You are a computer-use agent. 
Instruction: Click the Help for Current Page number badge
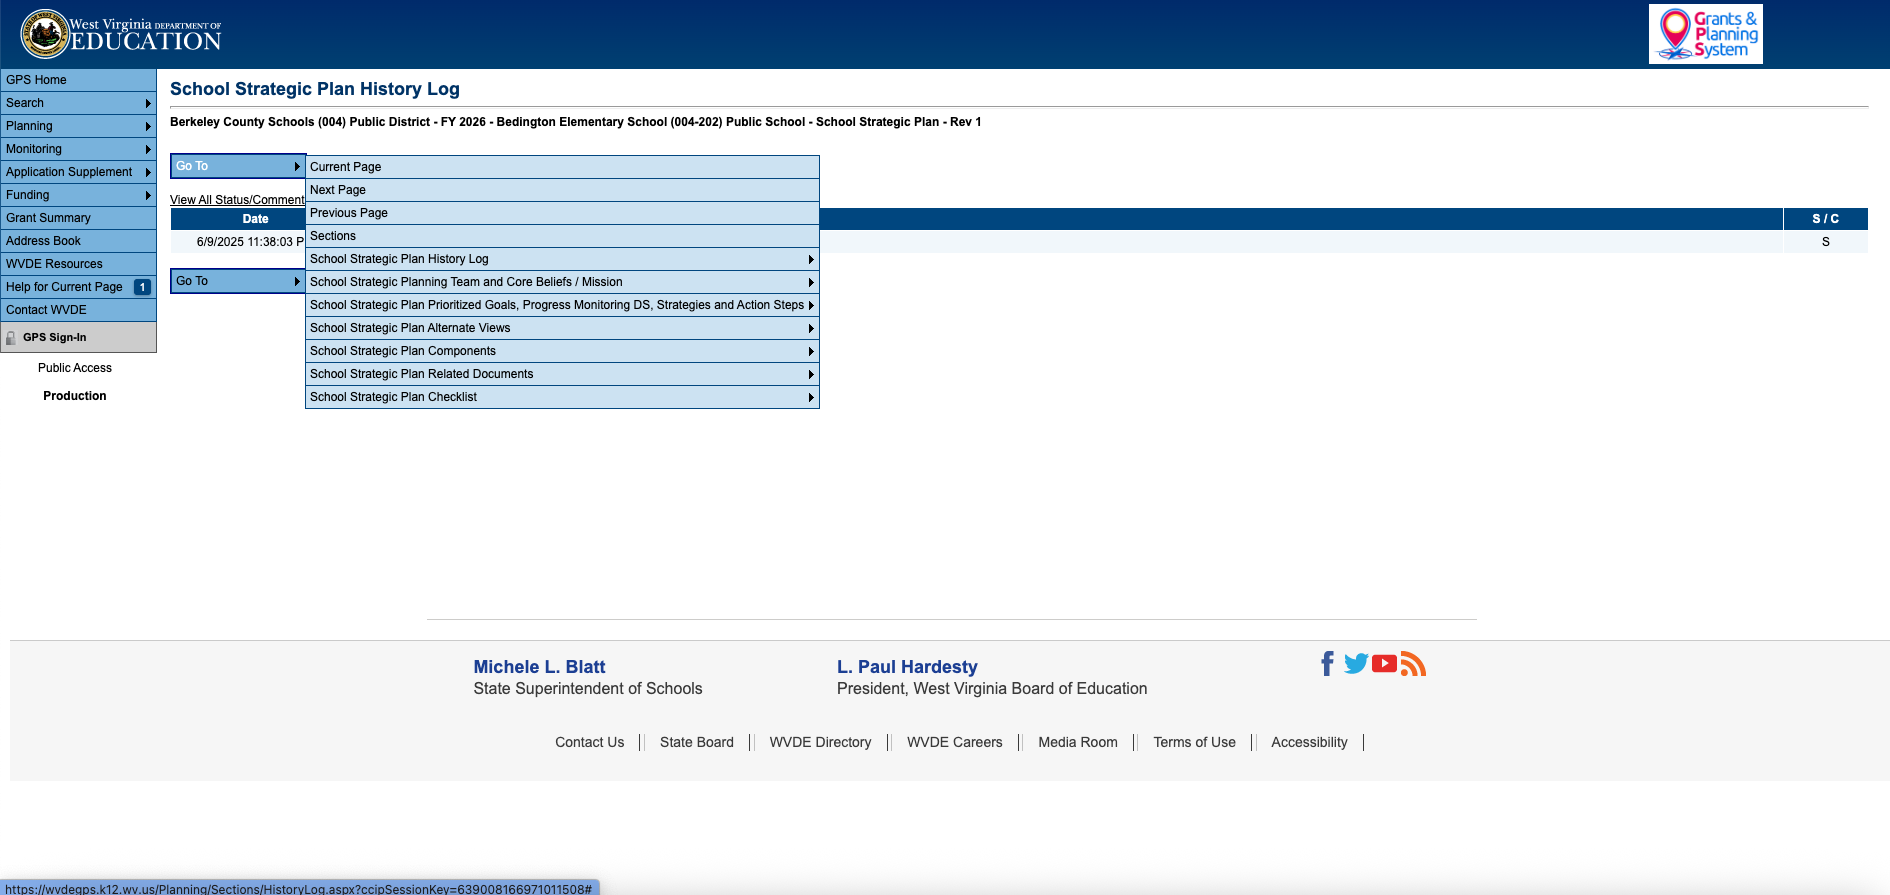click(142, 287)
